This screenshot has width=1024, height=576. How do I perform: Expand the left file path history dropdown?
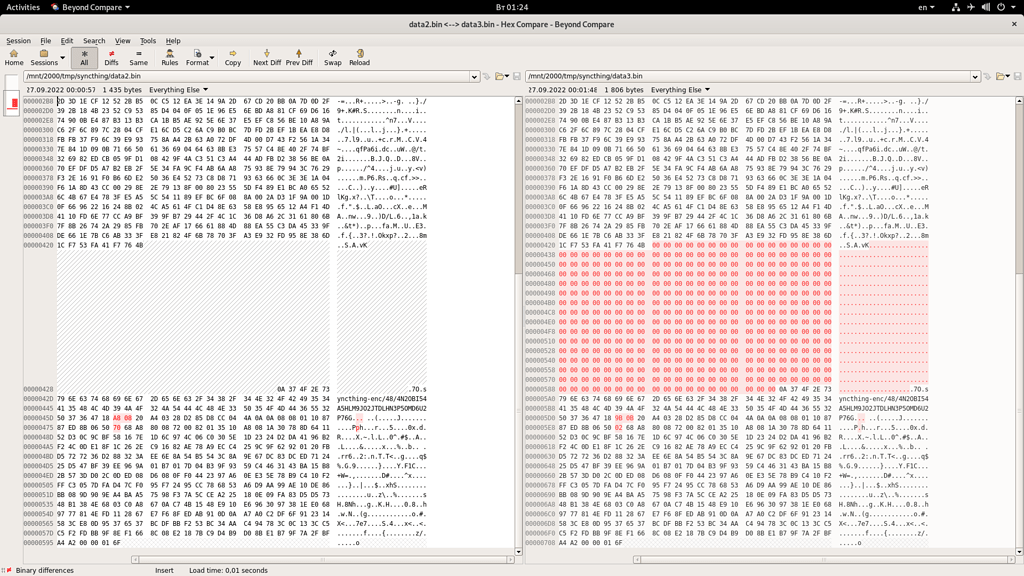coord(474,76)
